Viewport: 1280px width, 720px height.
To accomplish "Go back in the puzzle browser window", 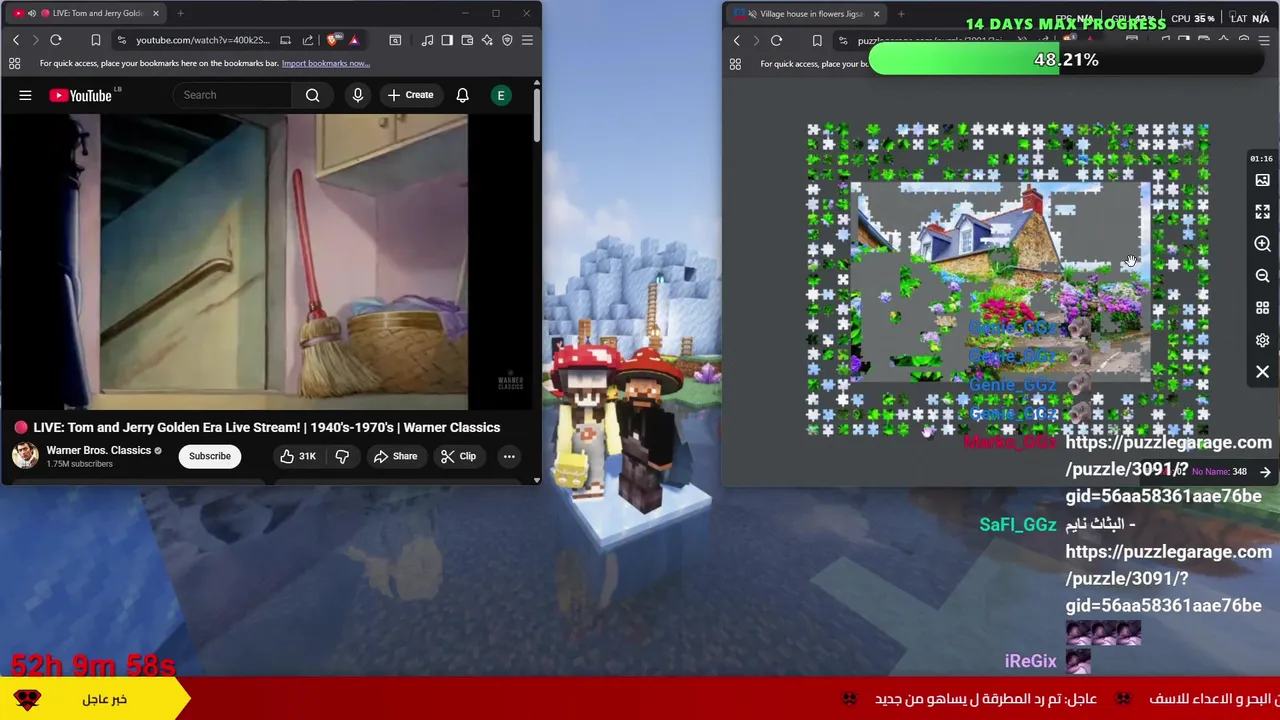I will [737, 40].
